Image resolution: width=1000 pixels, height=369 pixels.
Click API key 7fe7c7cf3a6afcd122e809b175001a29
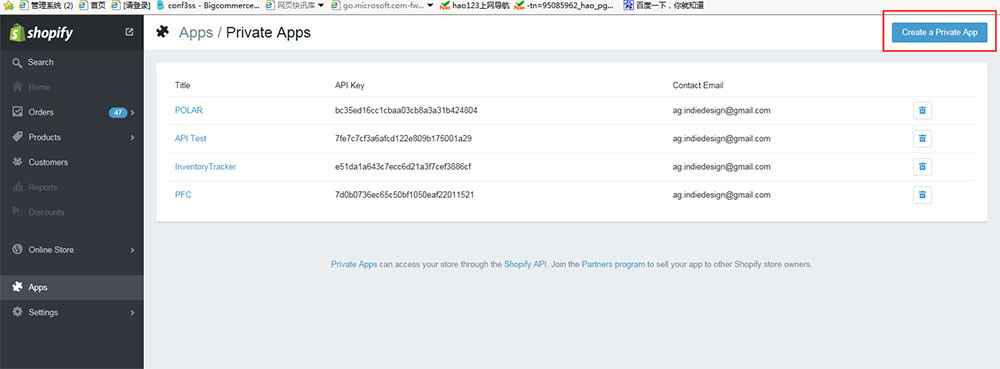(x=403, y=138)
